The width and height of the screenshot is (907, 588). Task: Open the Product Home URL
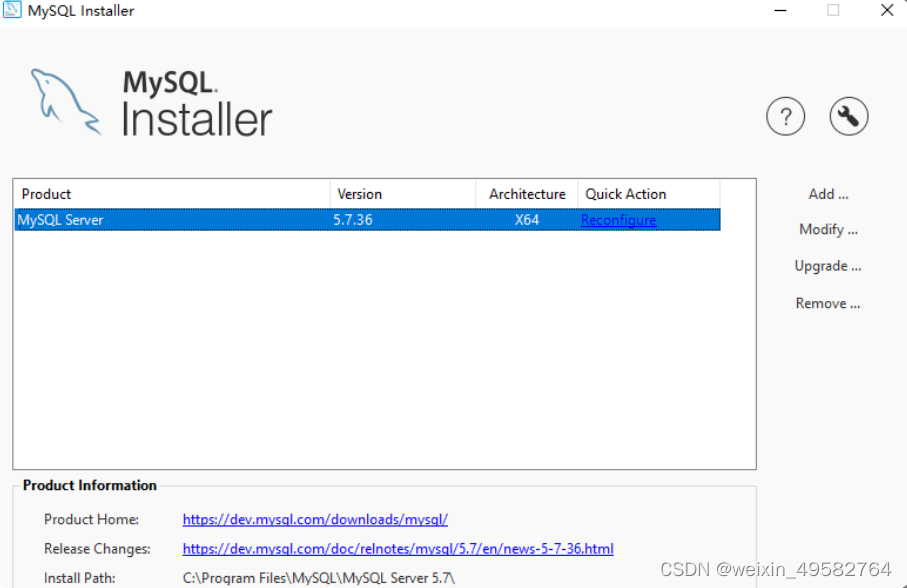pos(315,519)
